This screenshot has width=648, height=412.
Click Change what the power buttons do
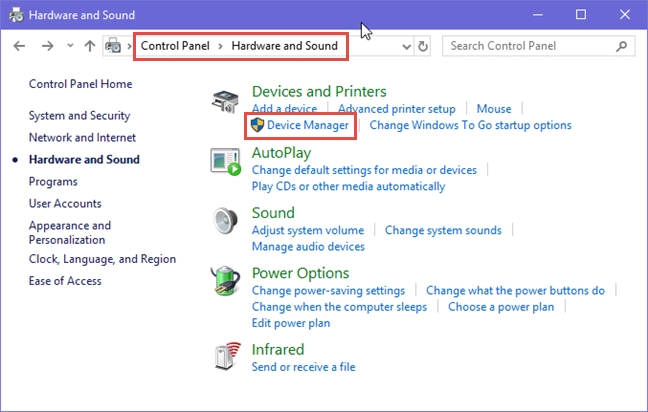[x=515, y=291]
